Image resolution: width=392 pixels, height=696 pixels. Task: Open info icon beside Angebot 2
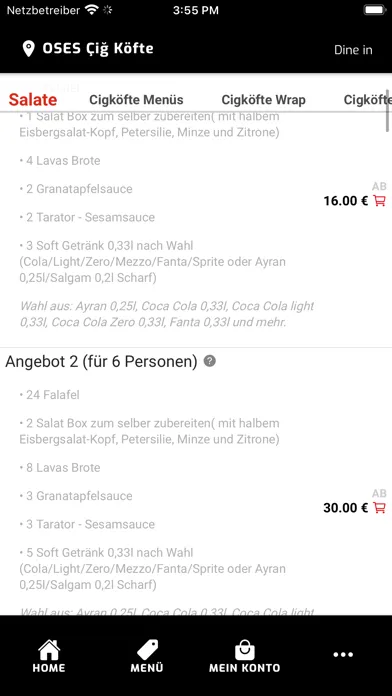(x=210, y=361)
